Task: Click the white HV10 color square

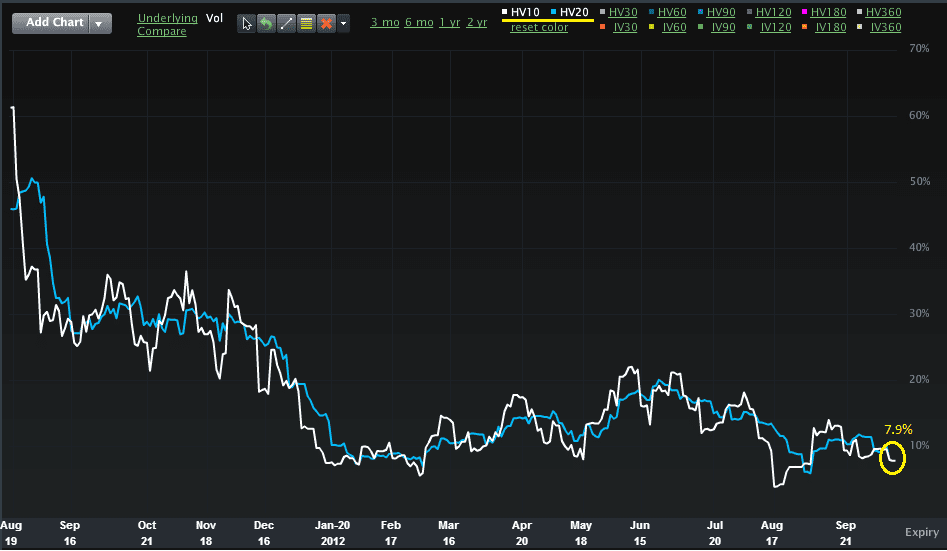Action: (506, 11)
